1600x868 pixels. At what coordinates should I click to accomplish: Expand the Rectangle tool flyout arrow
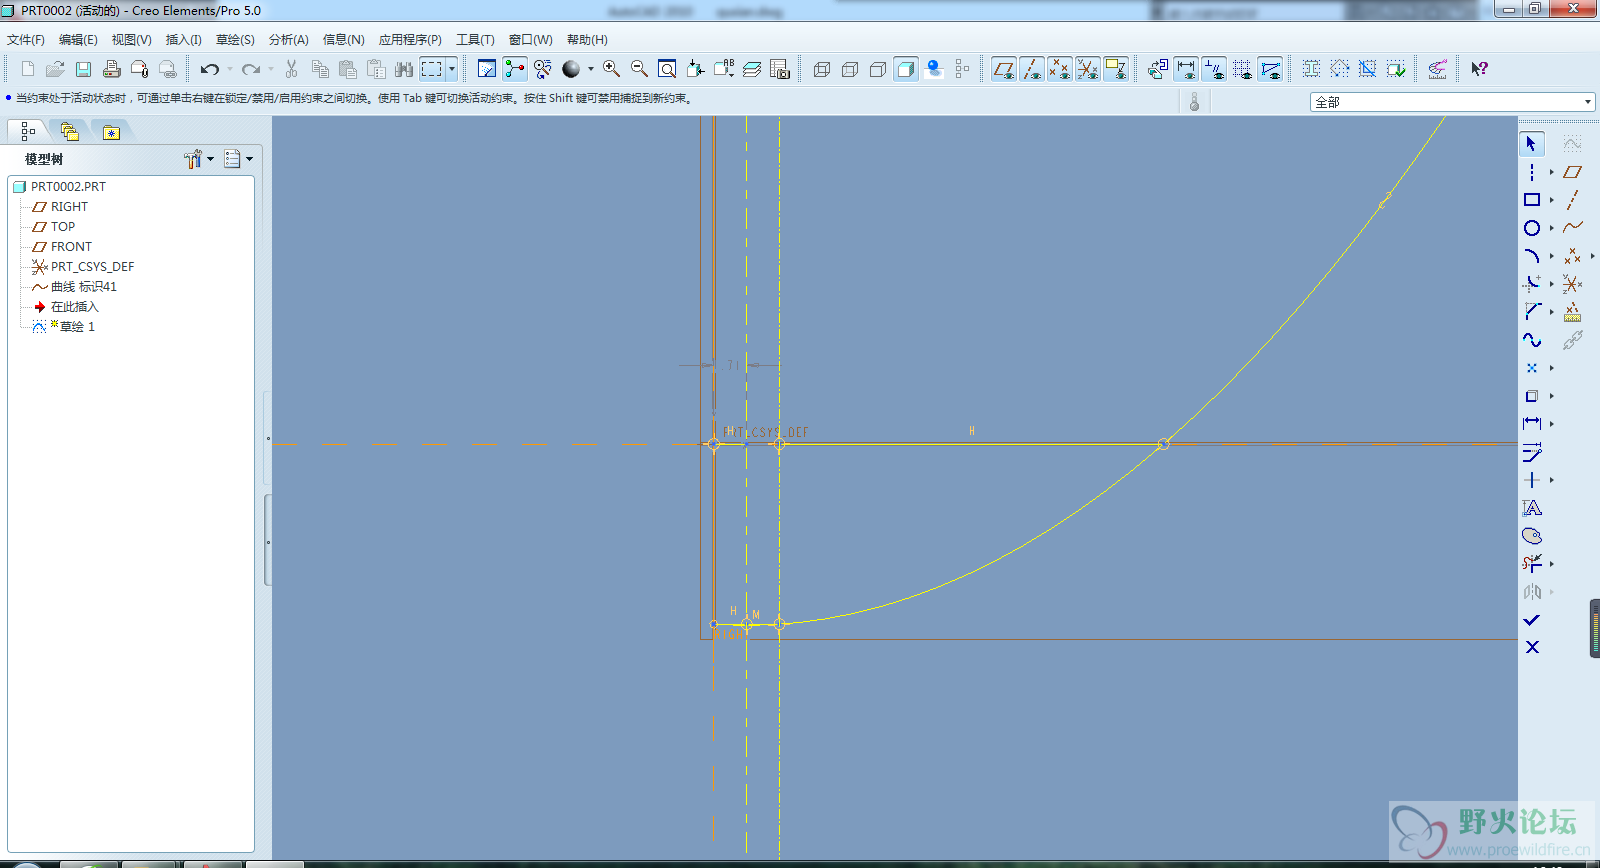point(1552,200)
